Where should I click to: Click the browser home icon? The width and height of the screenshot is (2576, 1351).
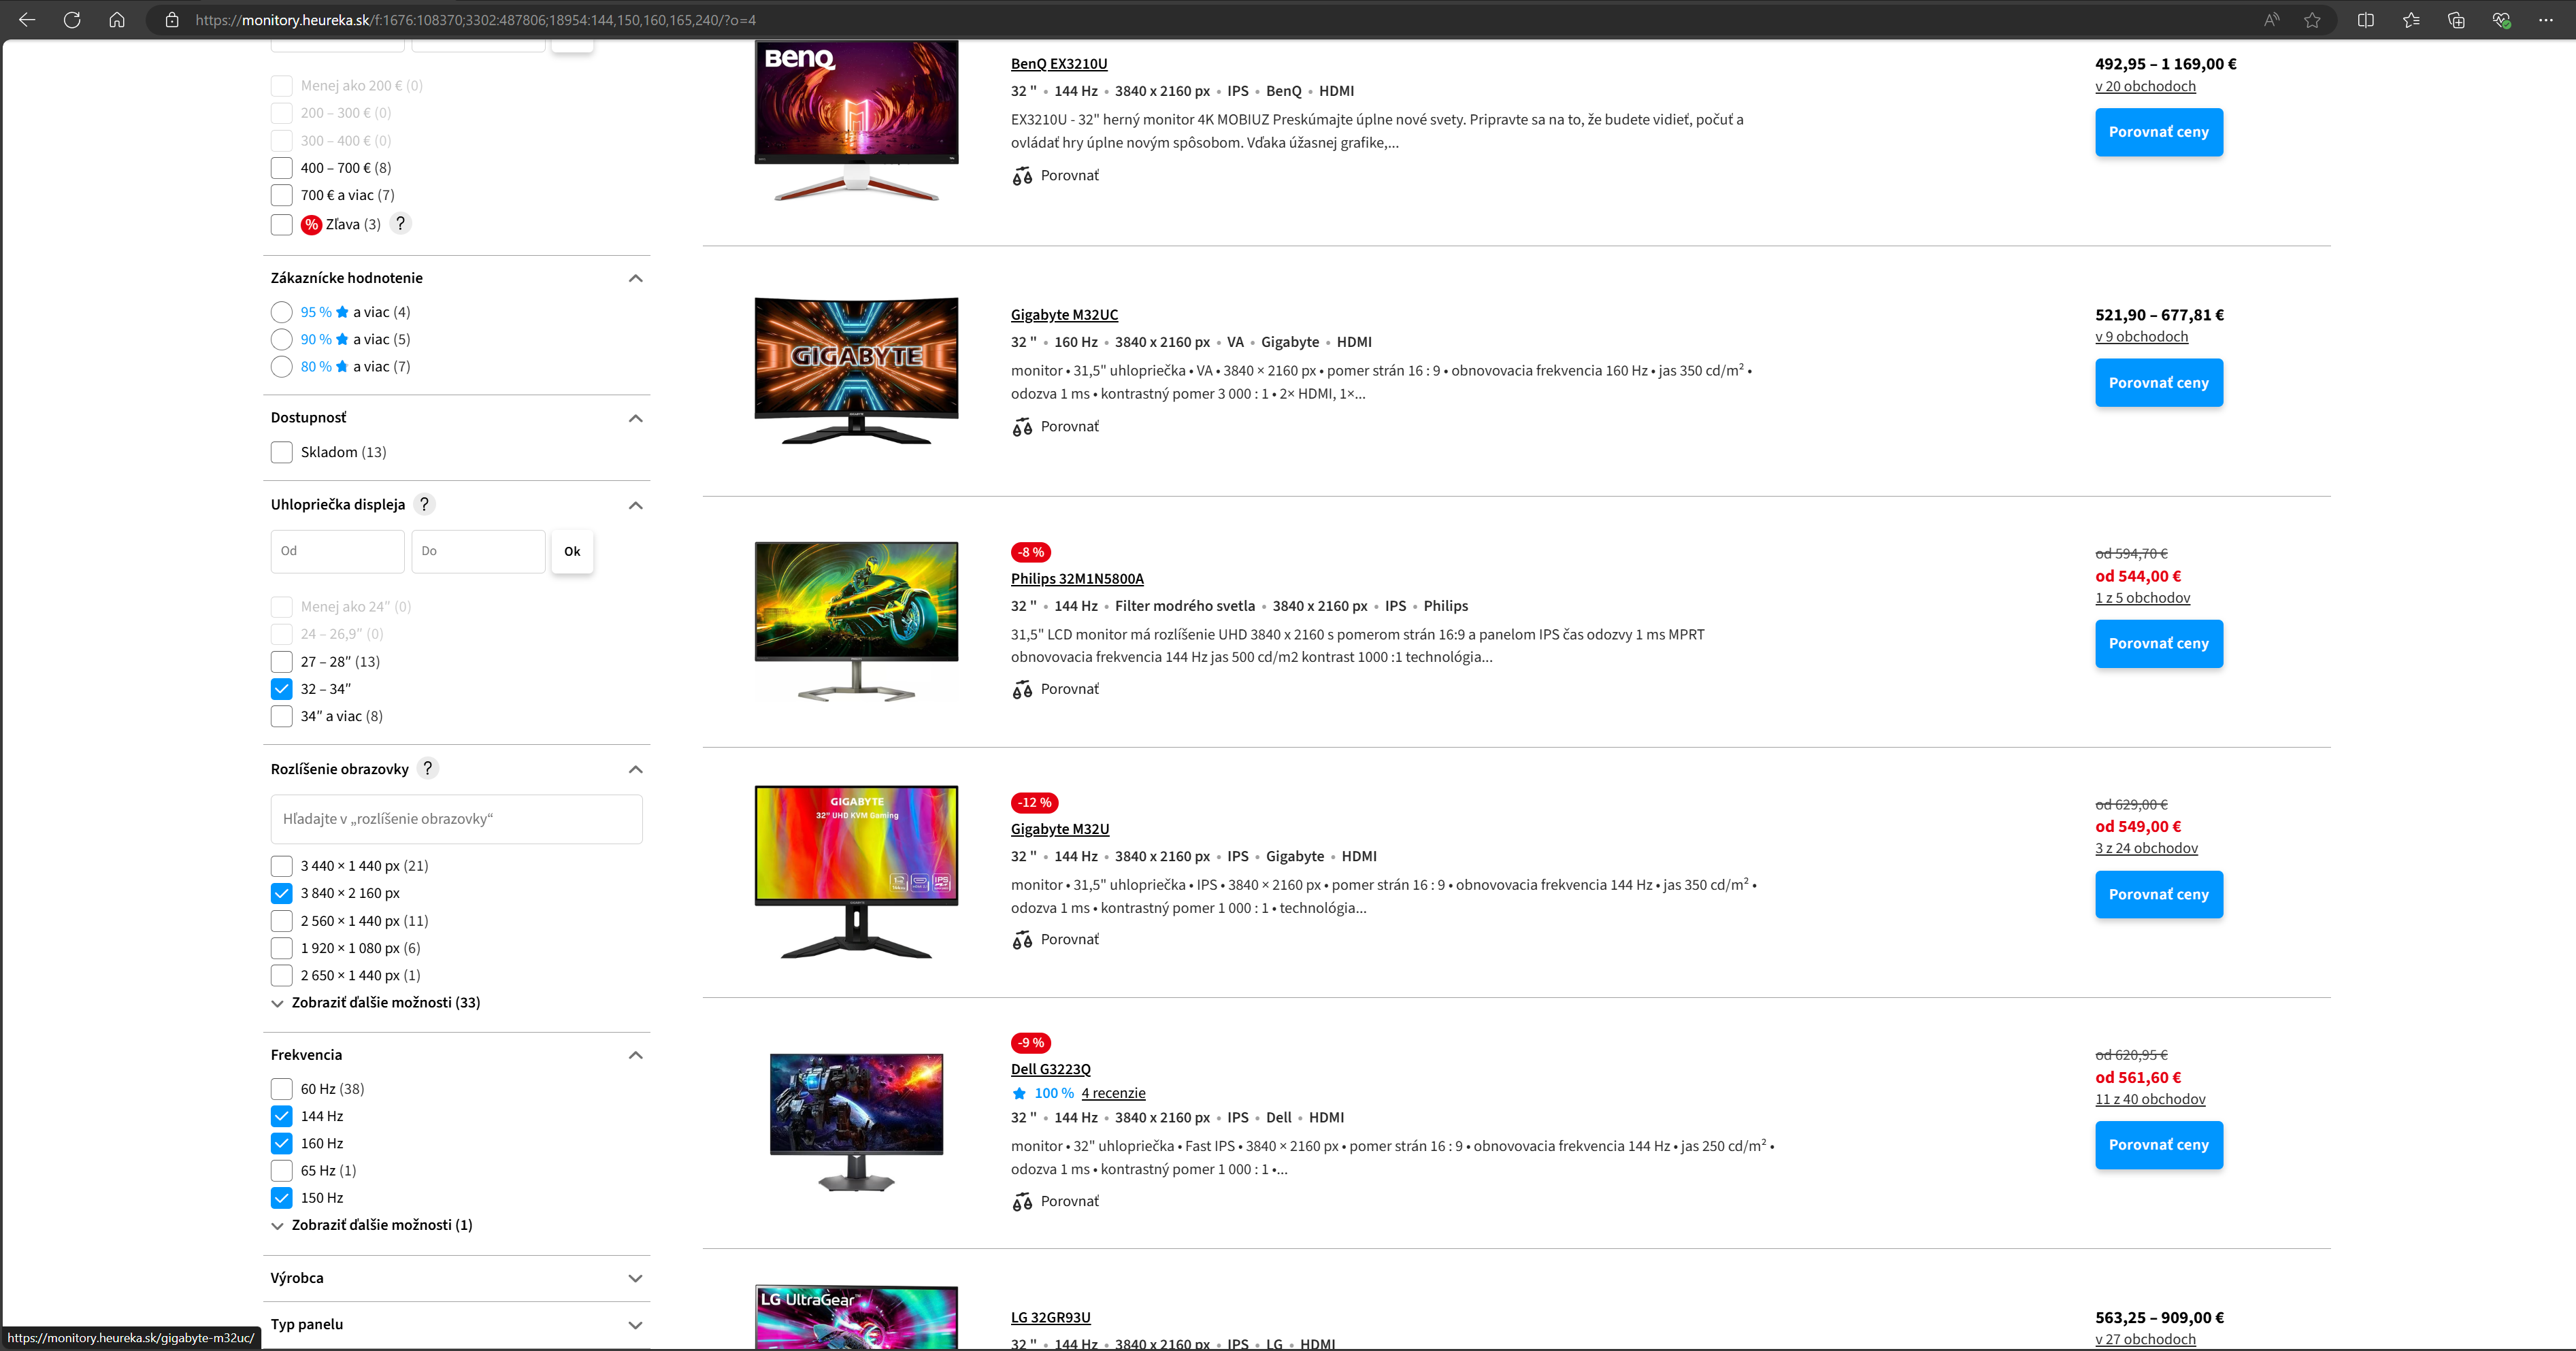click(117, 20)
